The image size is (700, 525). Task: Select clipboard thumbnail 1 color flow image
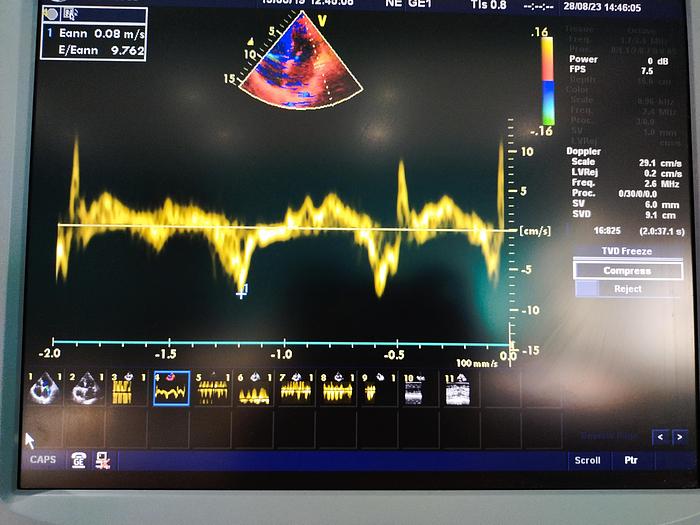click(44, 388)
